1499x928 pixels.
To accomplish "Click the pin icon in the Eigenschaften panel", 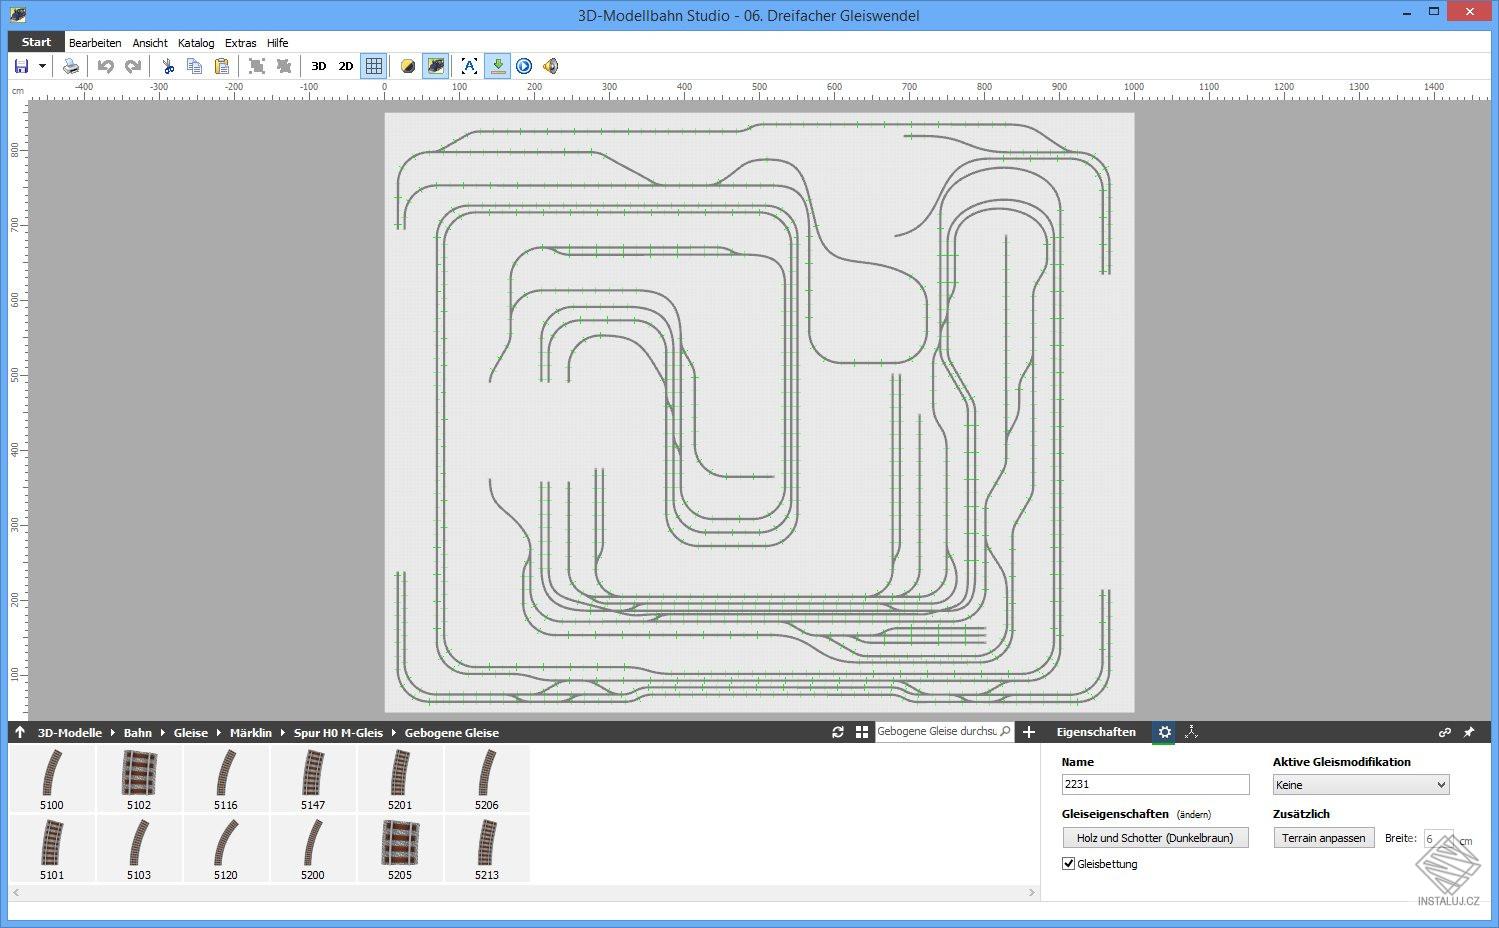I will click(x=1469, y=732).
